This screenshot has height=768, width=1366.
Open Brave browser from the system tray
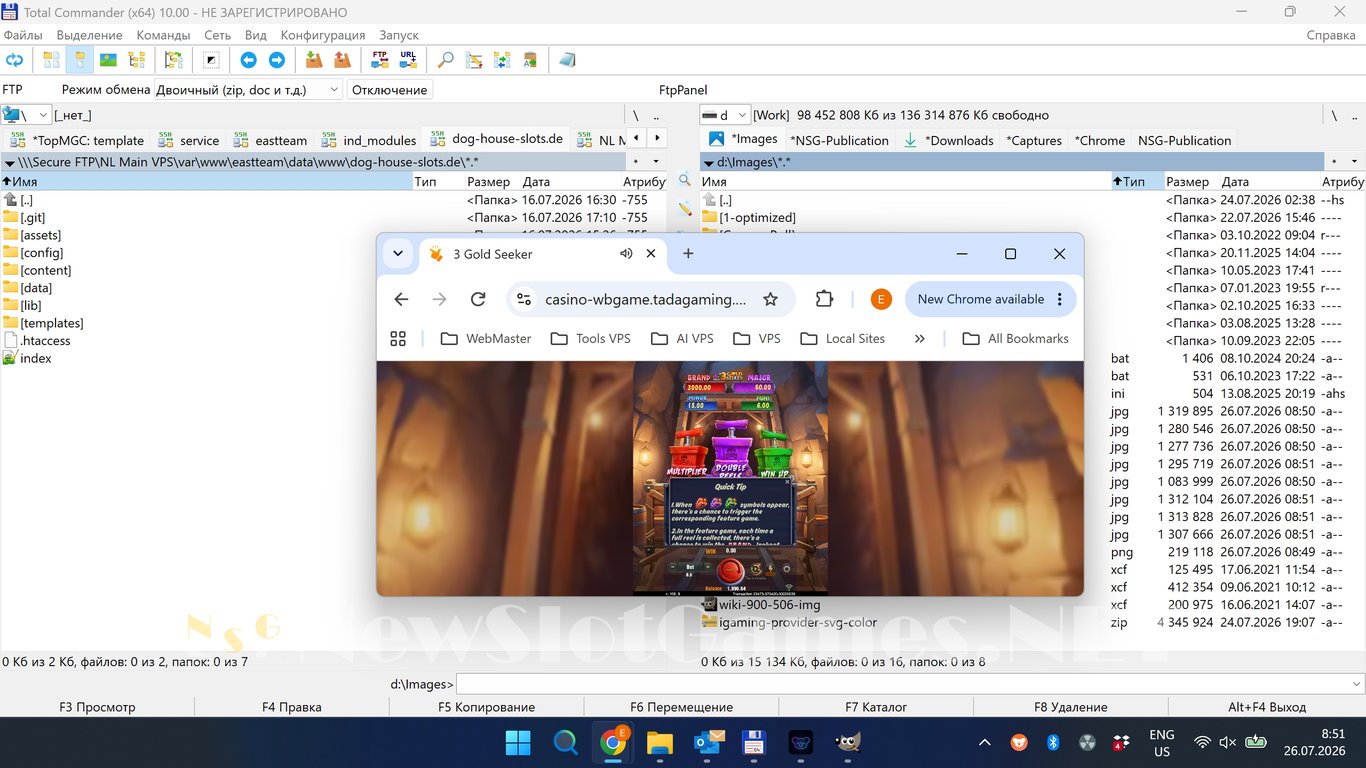1018,742
